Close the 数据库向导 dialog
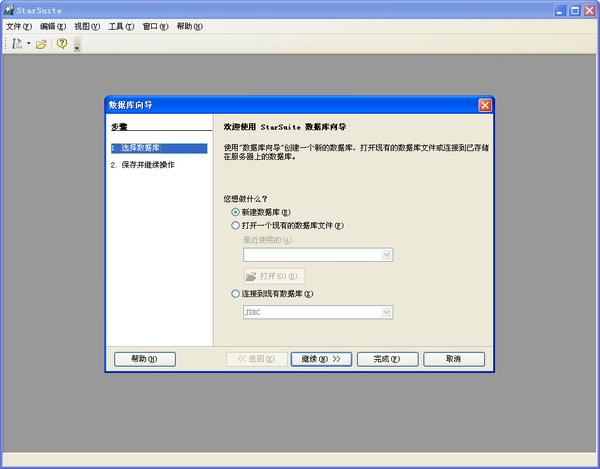Screen dimensions: 600x469 pos(485,105)
